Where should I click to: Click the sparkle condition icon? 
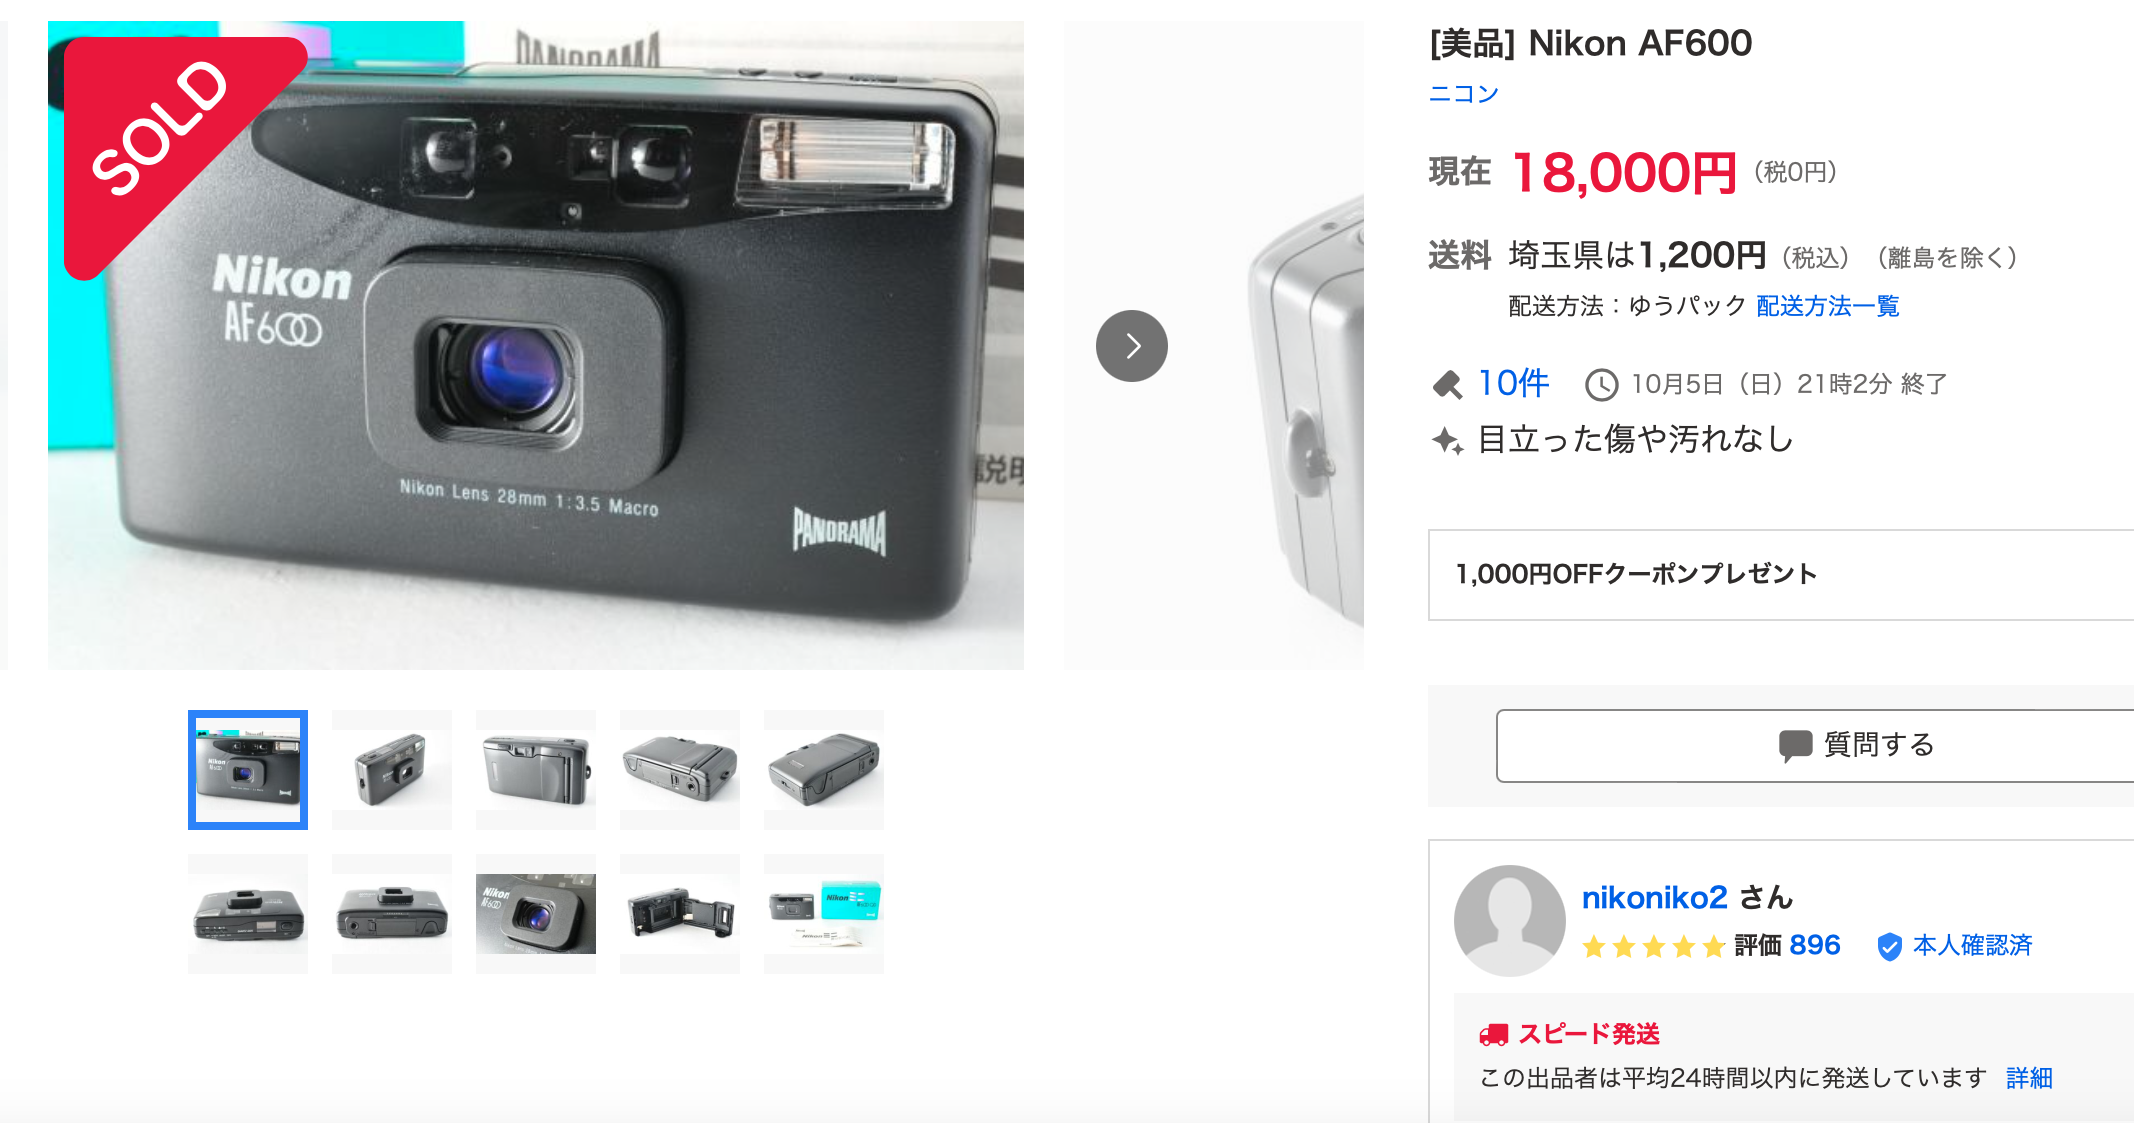tap(1447, 440)
